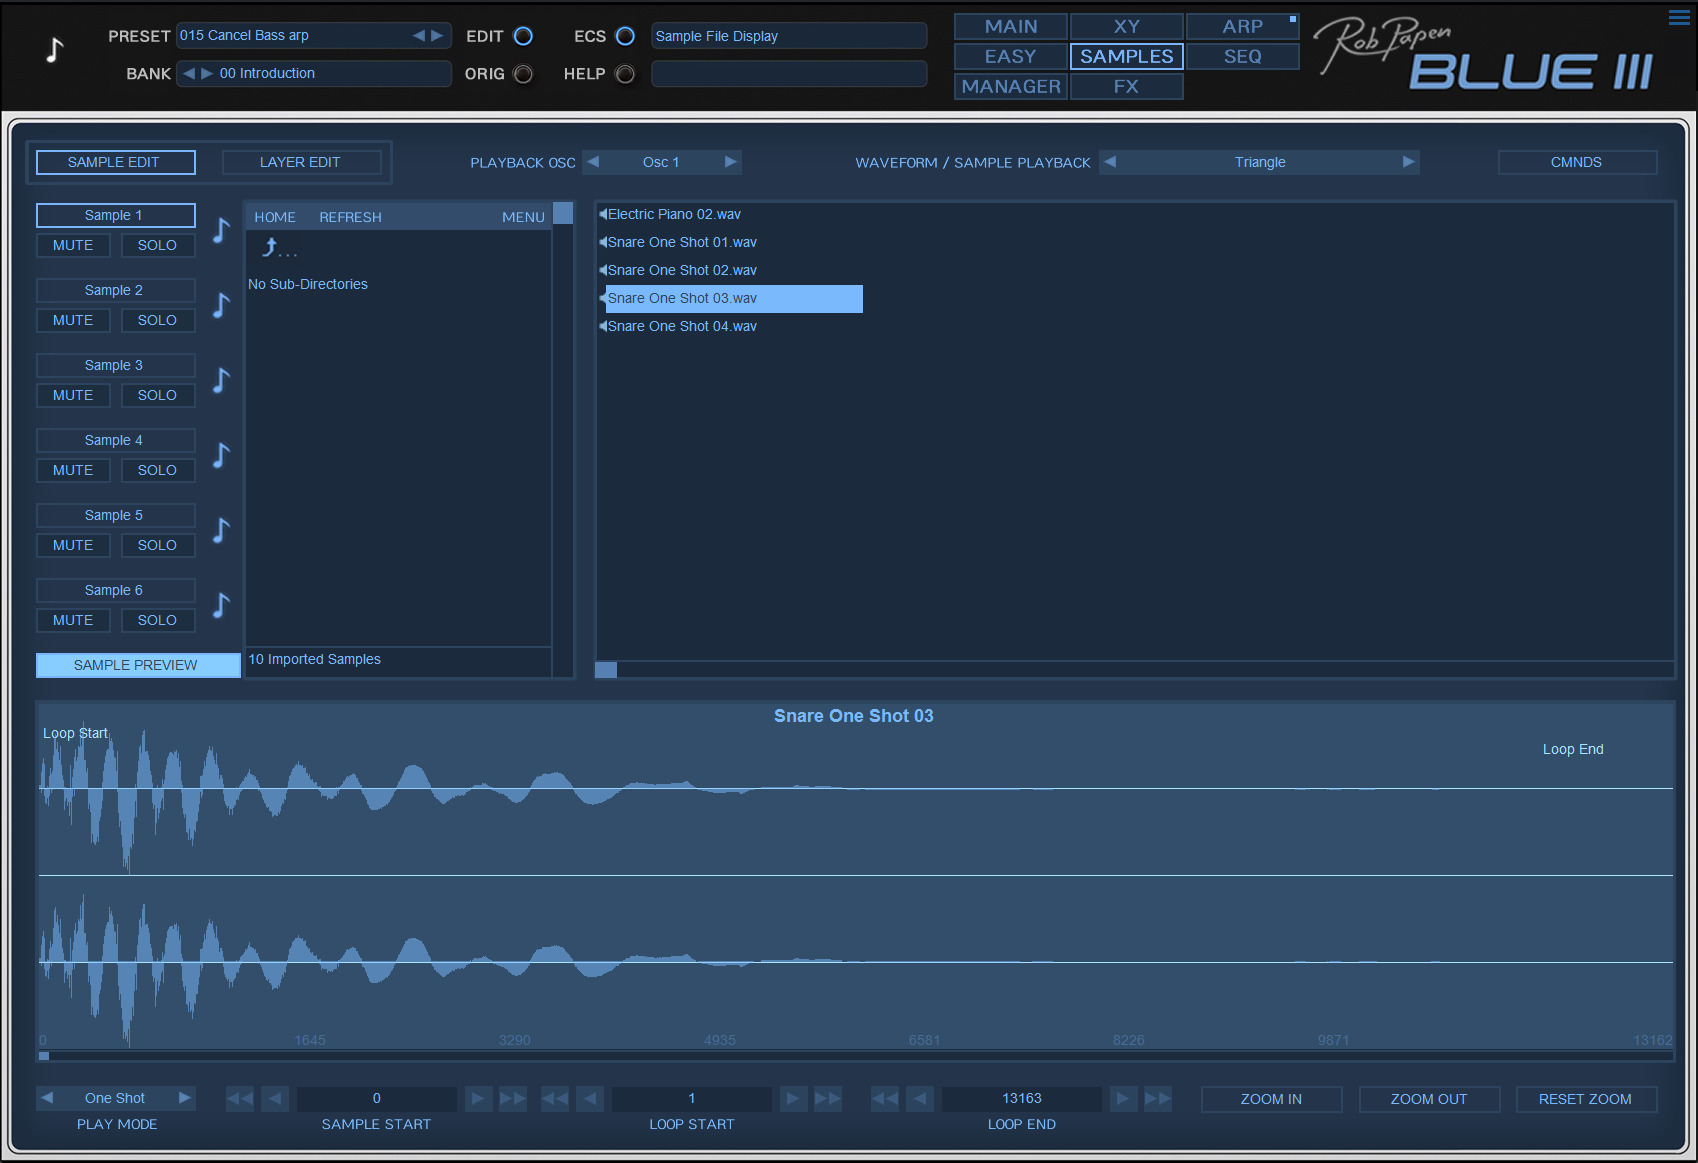This screenshot has width=1698, height=1163.
Task: Toggle the EDIT radio button
Action: point(523,36)
